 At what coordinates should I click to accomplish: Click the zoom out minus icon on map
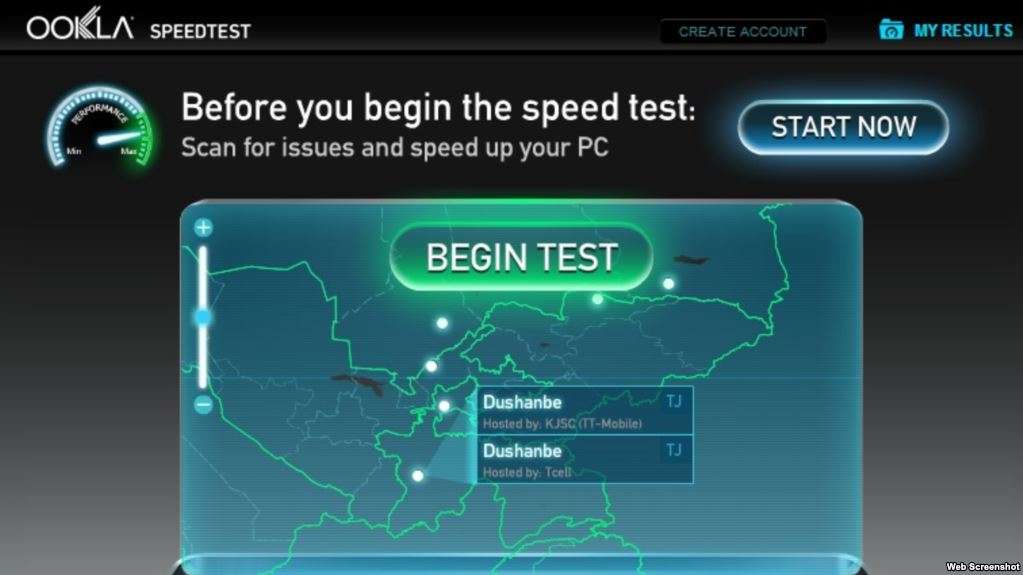204,405
